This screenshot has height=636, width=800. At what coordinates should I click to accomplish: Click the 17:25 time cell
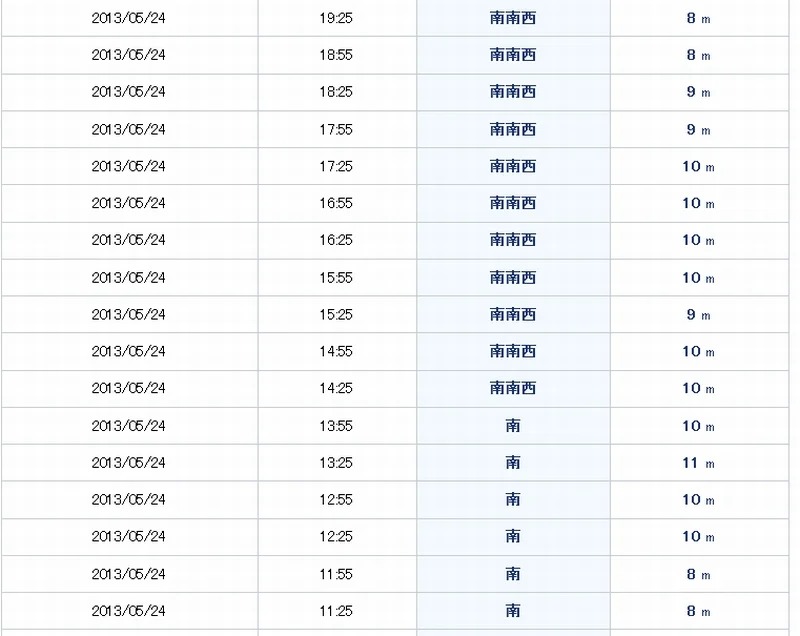coord(336,166)
